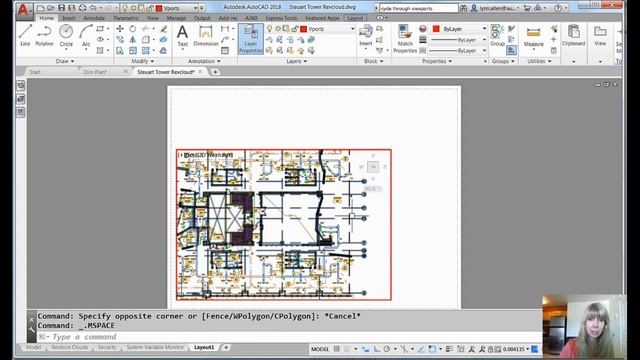This screenshot has width=640, height=360.
Task: Click the AutoCAD application menu button
Action: pos(23,10)
